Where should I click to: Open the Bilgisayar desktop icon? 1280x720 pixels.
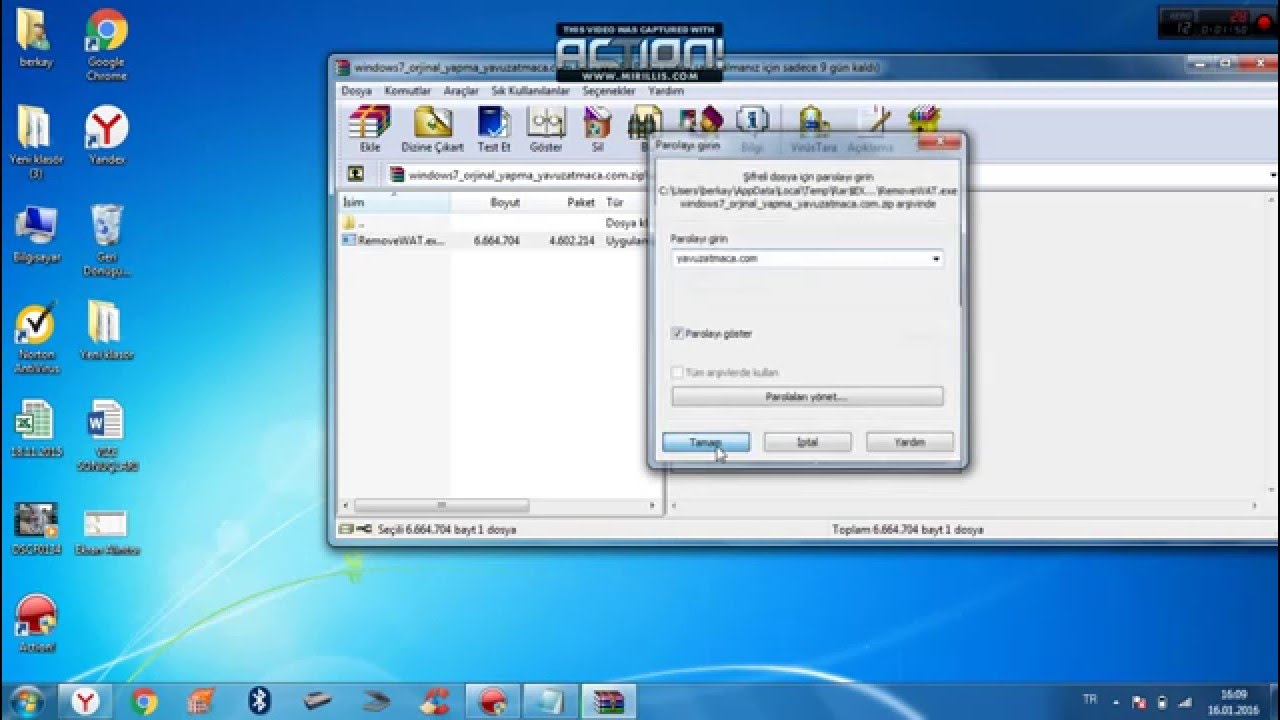pyautogui.click(x=36, y=234)
